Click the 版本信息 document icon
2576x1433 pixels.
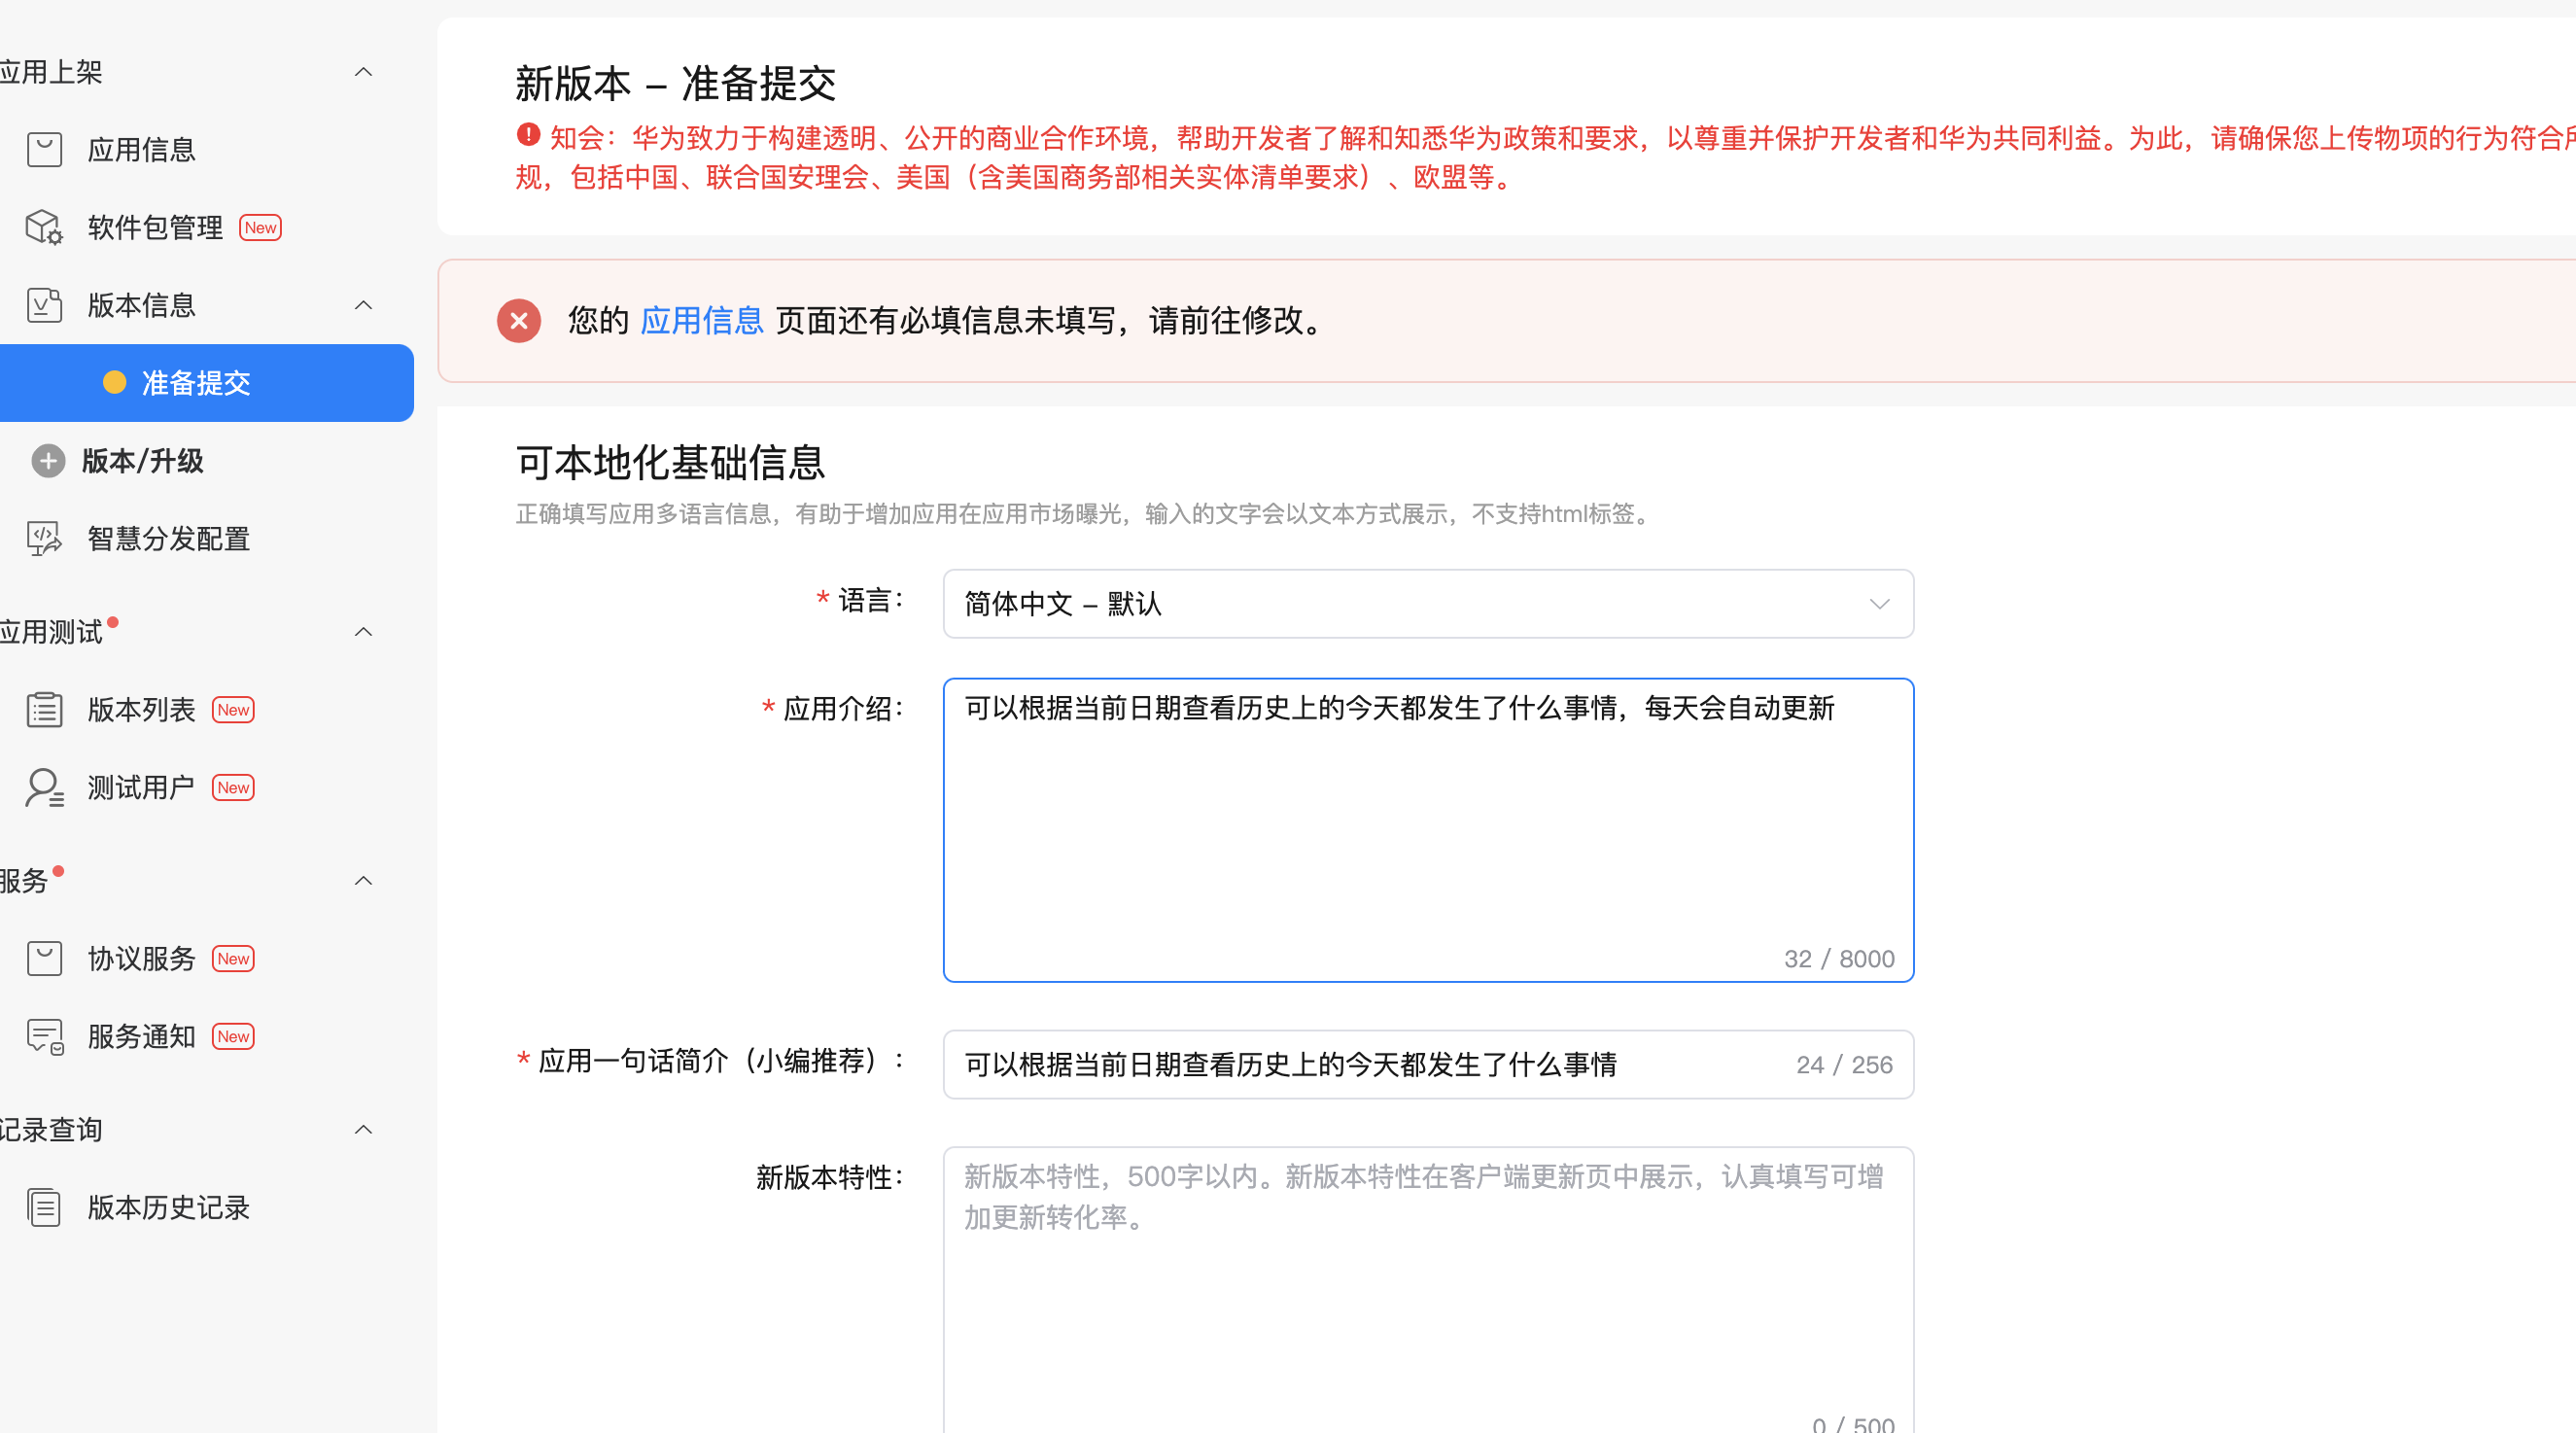coord(44,305)
